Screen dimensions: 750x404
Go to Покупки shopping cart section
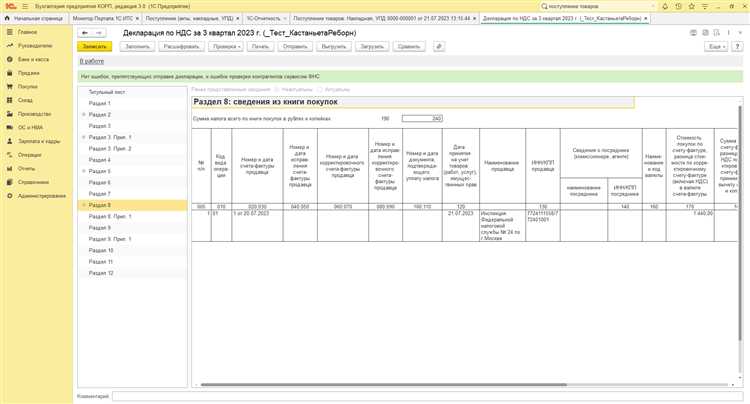click(8, 86)
